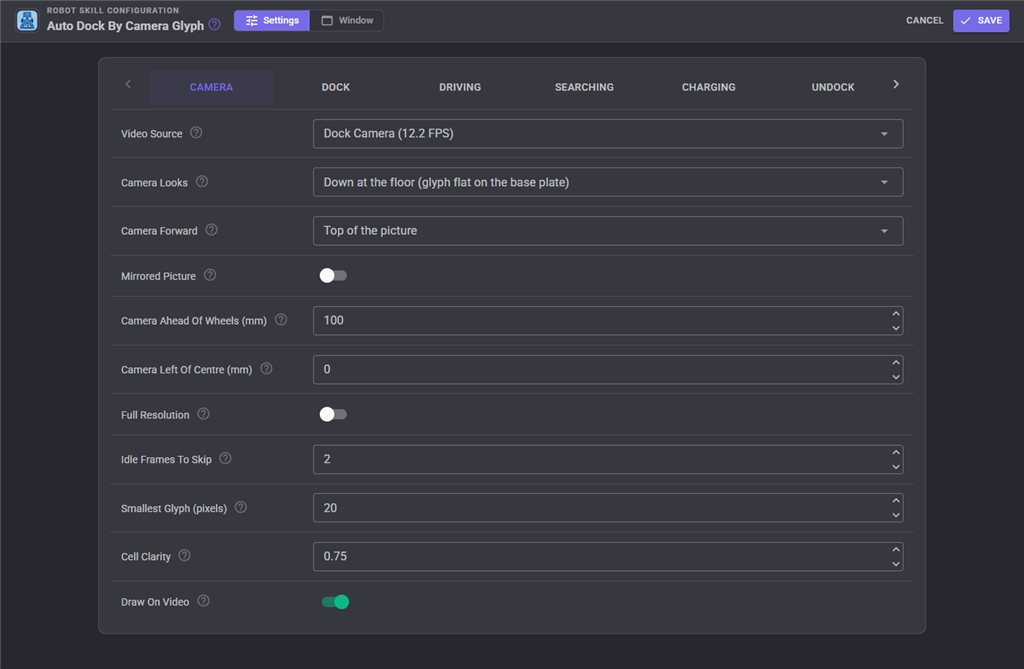Show help for Camera Forward
The height and width of the screenshot is (669, 1024).
[212, 230]
